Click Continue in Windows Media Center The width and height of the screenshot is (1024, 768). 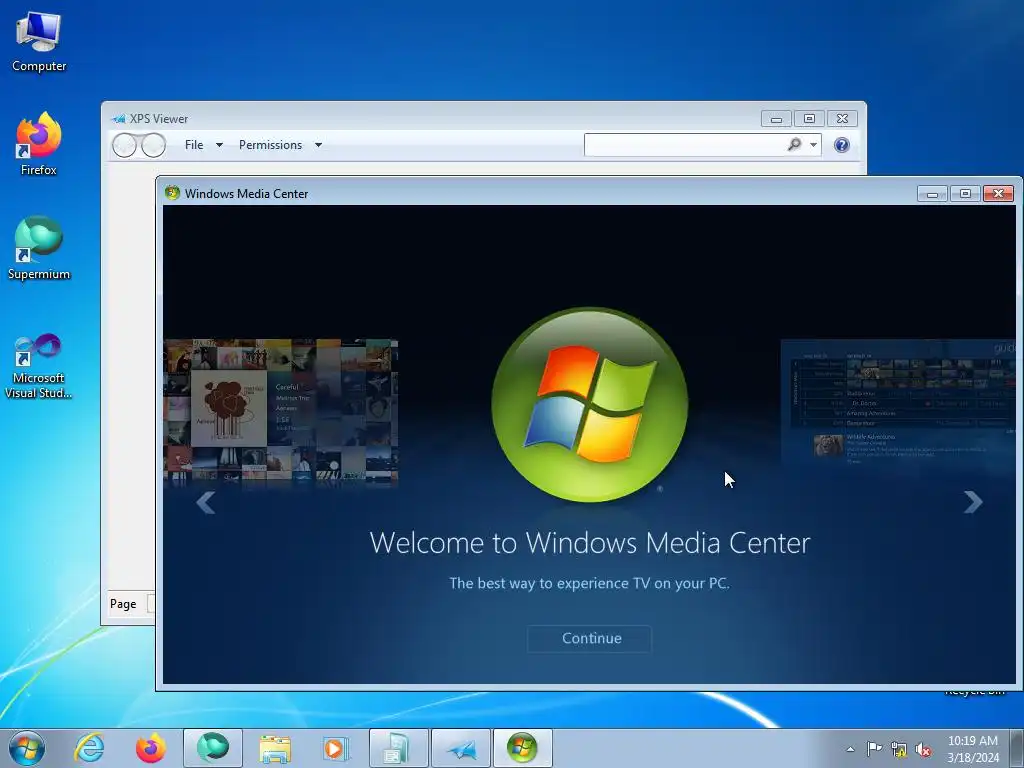[x=589, y=638]
